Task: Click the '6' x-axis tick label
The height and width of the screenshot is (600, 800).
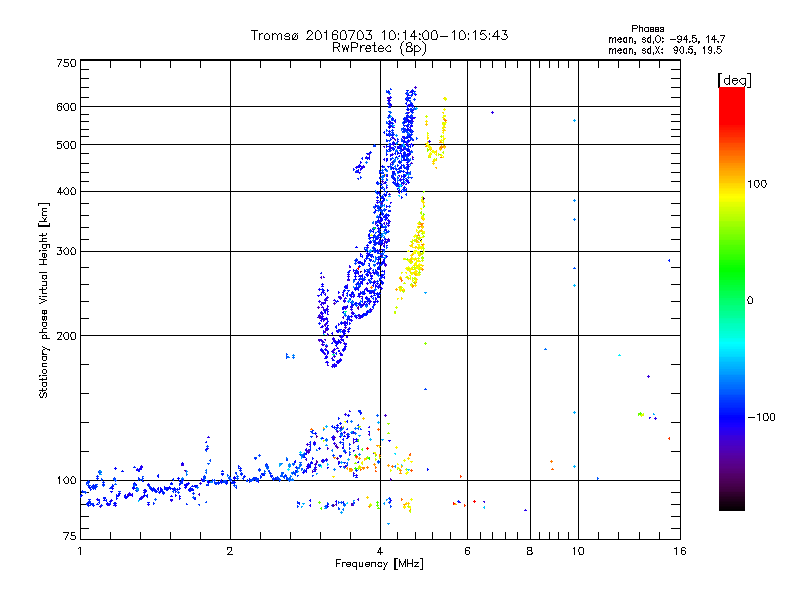Action: 467,551
